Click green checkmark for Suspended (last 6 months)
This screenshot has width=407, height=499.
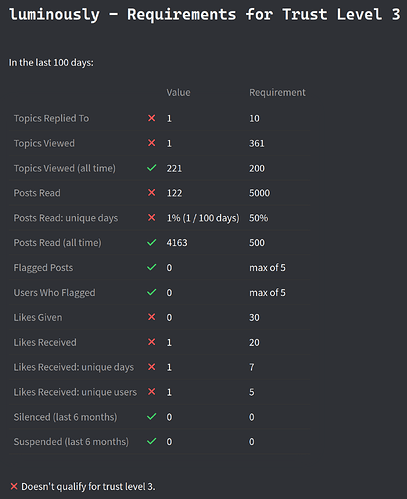(x=152, y=441)
